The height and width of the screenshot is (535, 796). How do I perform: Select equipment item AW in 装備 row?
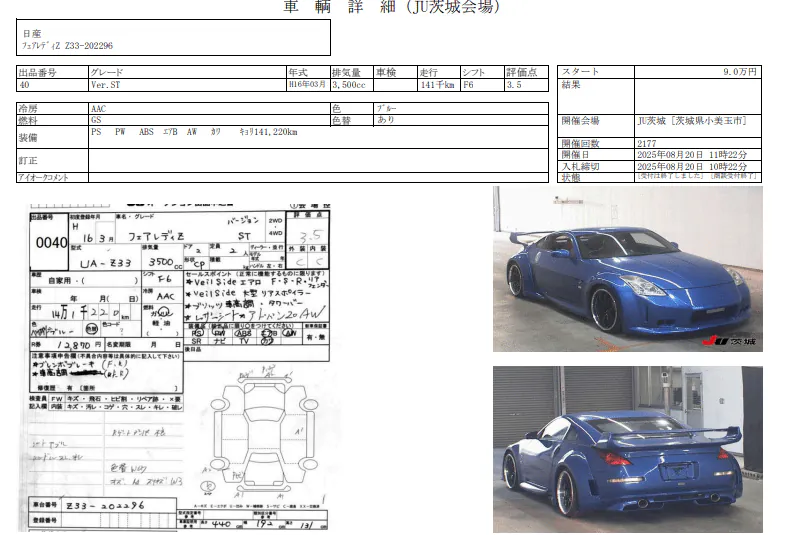coord(192,132)
